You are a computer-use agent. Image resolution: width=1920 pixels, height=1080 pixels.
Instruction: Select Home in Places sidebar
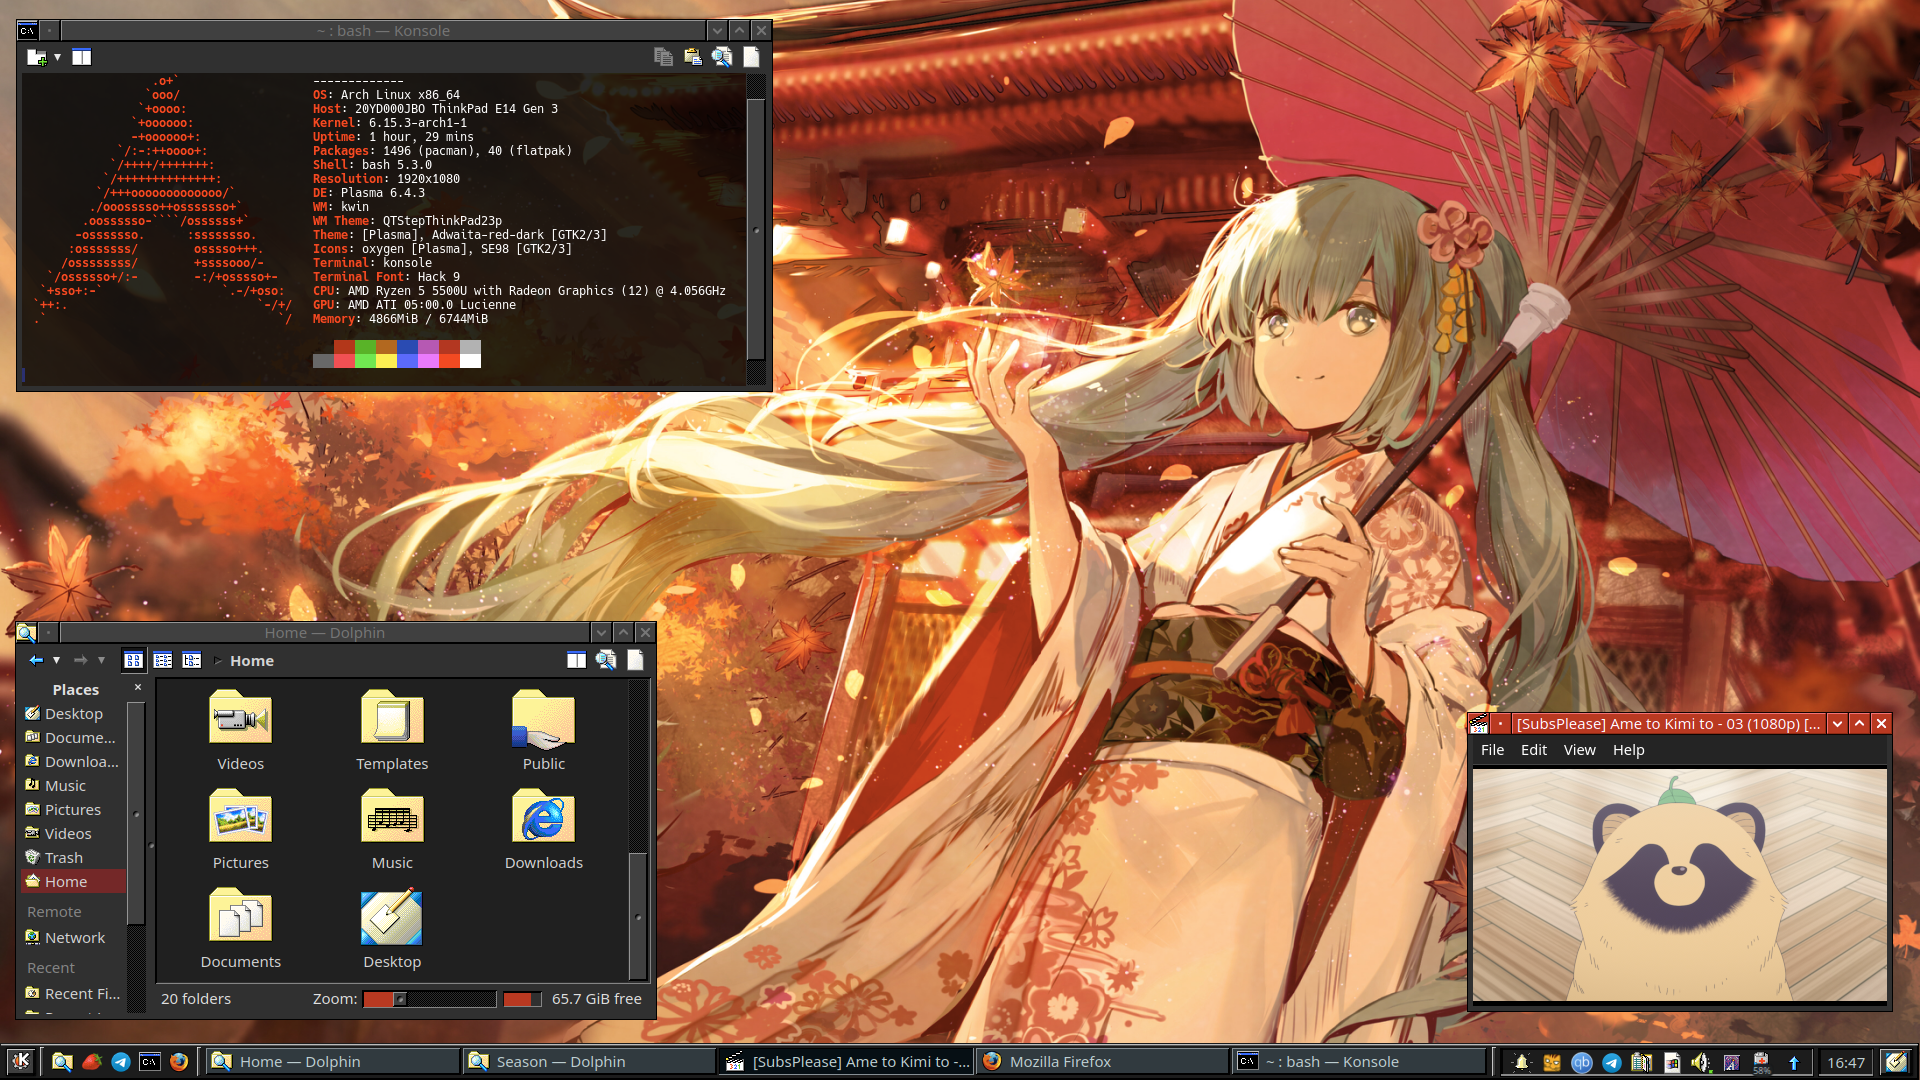coord(74,881)
